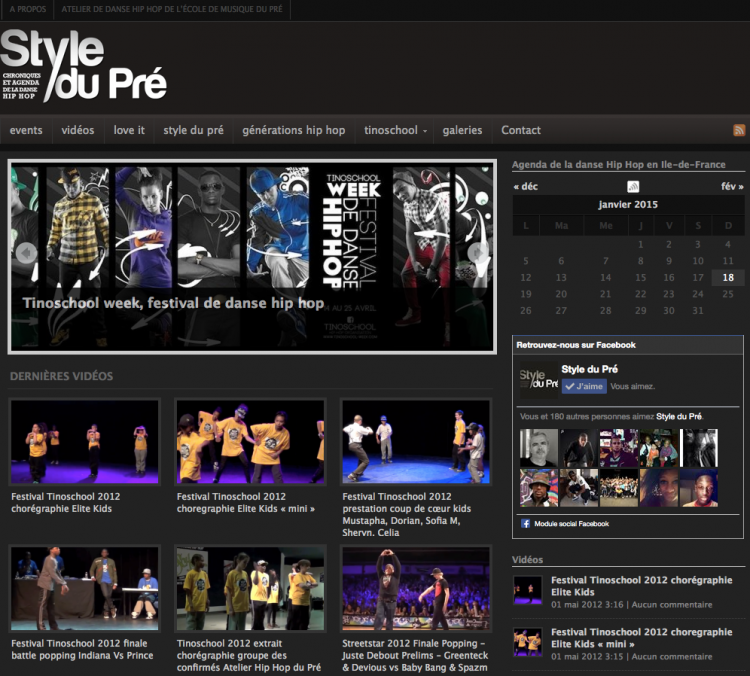This screenshot has height=676, width=750.
Task: Open the vidéos menu item
Action: (x=77, y=130)
